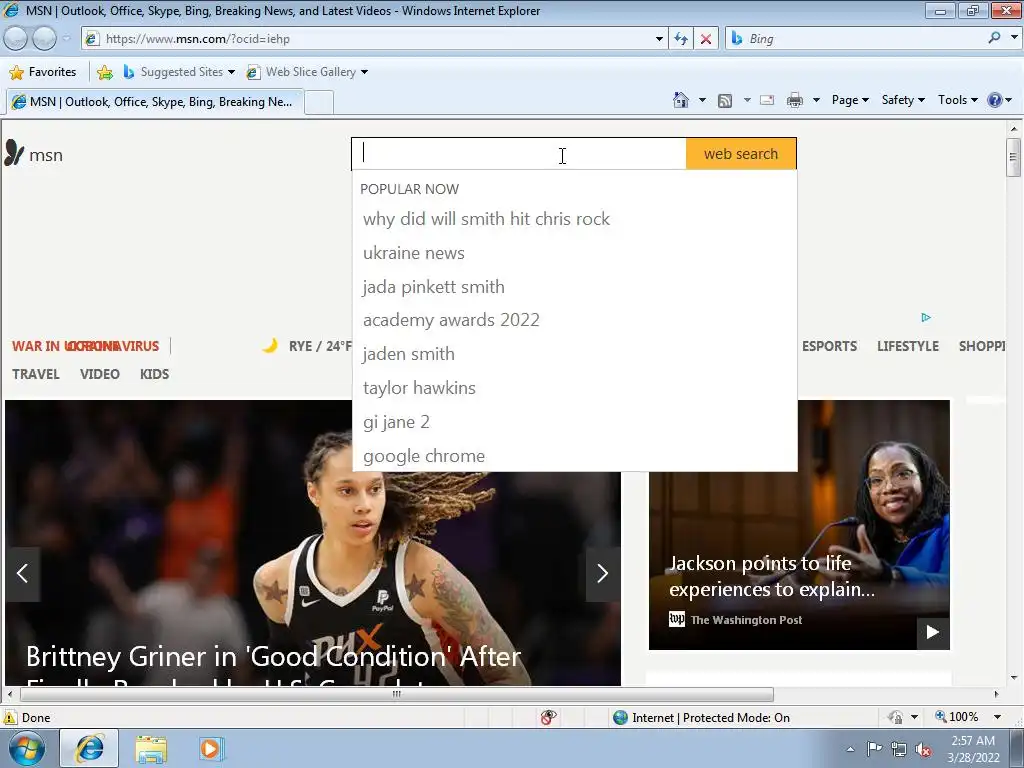Click the taskbar clock showing 2:57 AM
This screenshot has height=768, width=1024.
(973, 749)
